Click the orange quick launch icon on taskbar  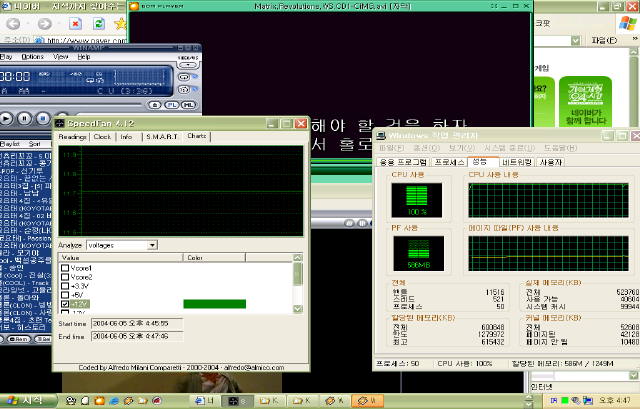[x=99, y=401]
